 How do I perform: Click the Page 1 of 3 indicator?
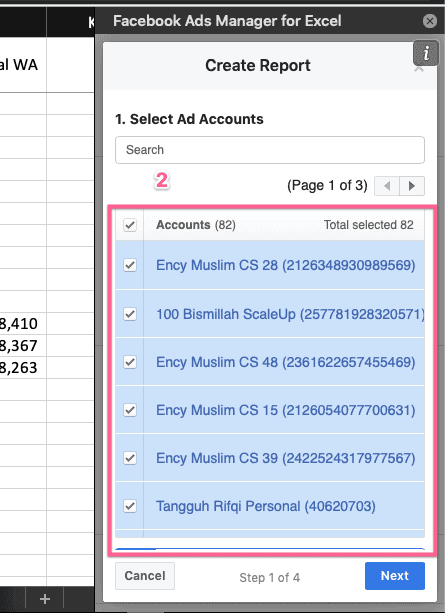[x=327, y=185]
